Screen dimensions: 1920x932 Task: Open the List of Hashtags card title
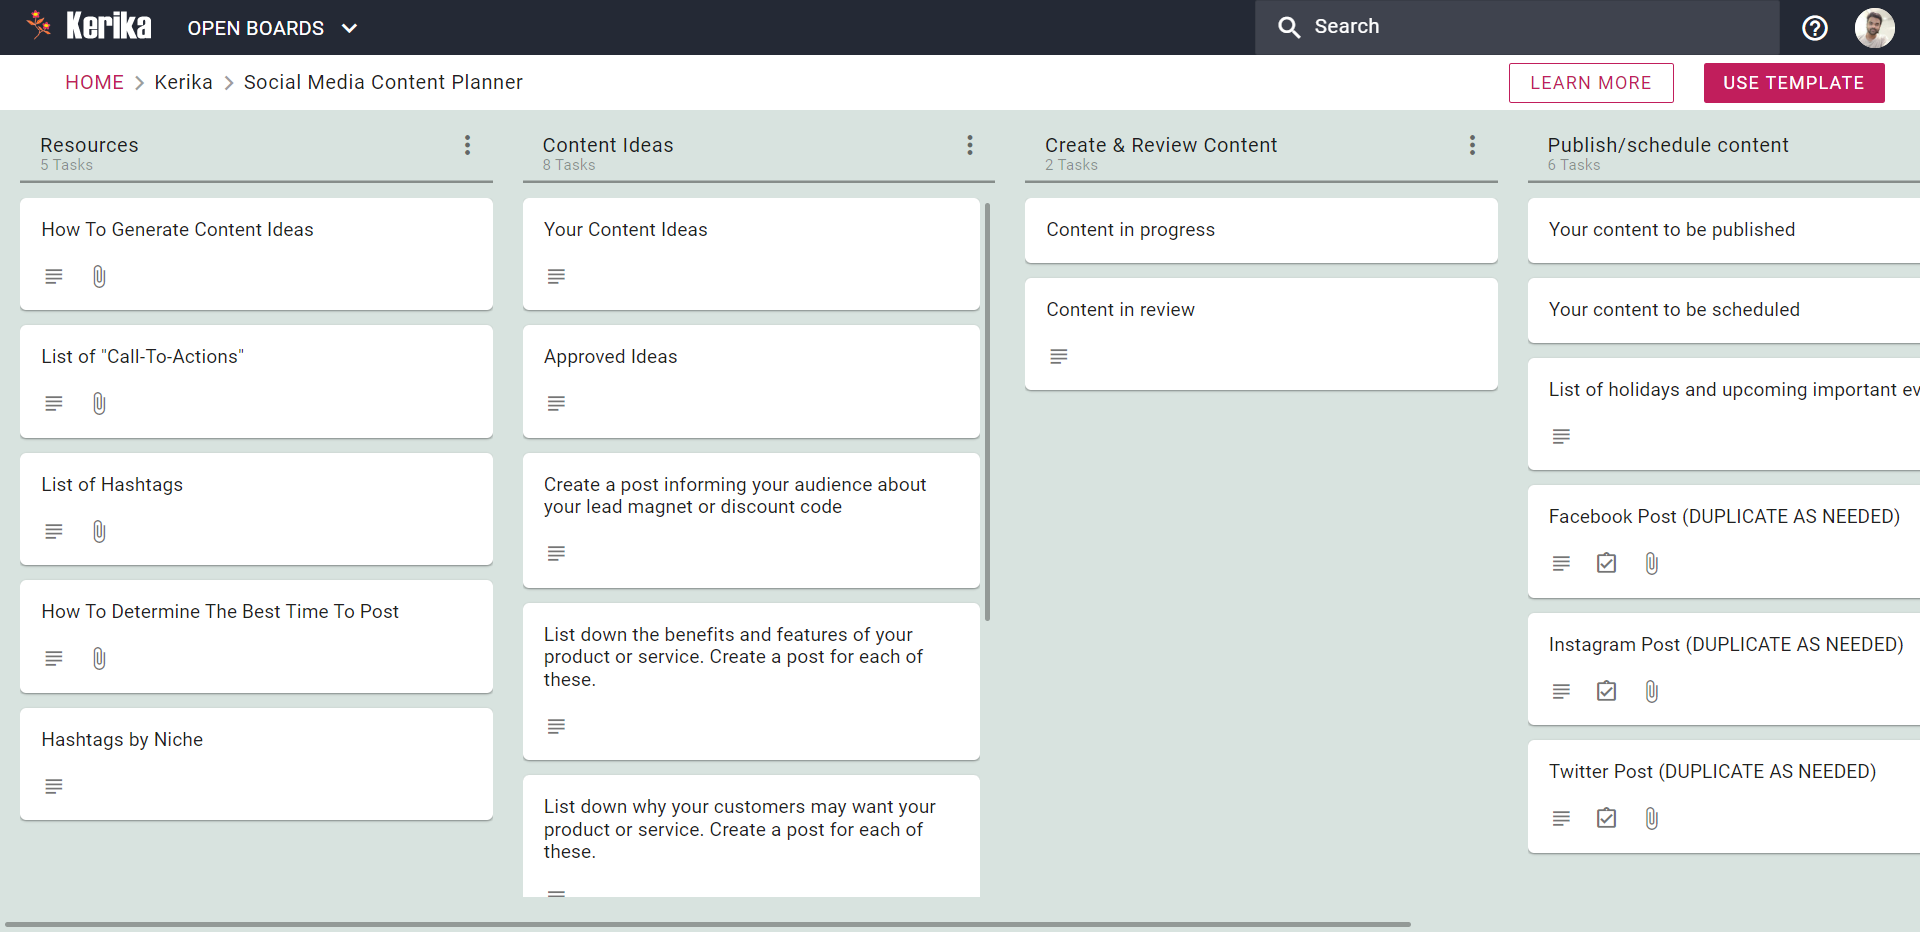pos(112,485)
